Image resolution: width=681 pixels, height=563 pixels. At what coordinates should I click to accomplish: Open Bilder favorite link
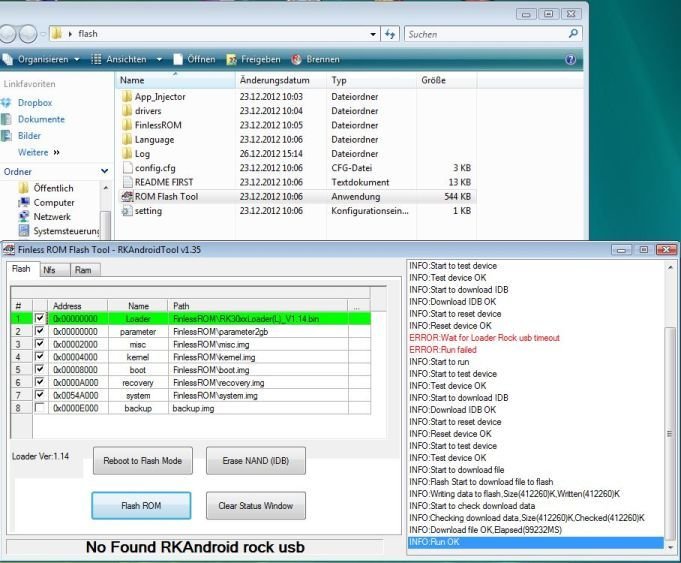[x=29, y=136]
